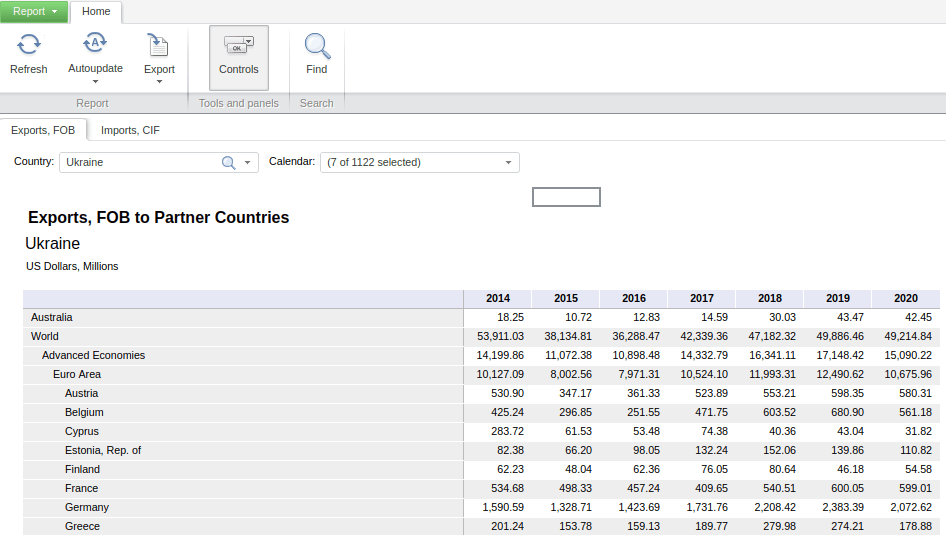This screenshot has height=535, width=946.
Task: Open the Find search tool
Action: click(316, 46)
